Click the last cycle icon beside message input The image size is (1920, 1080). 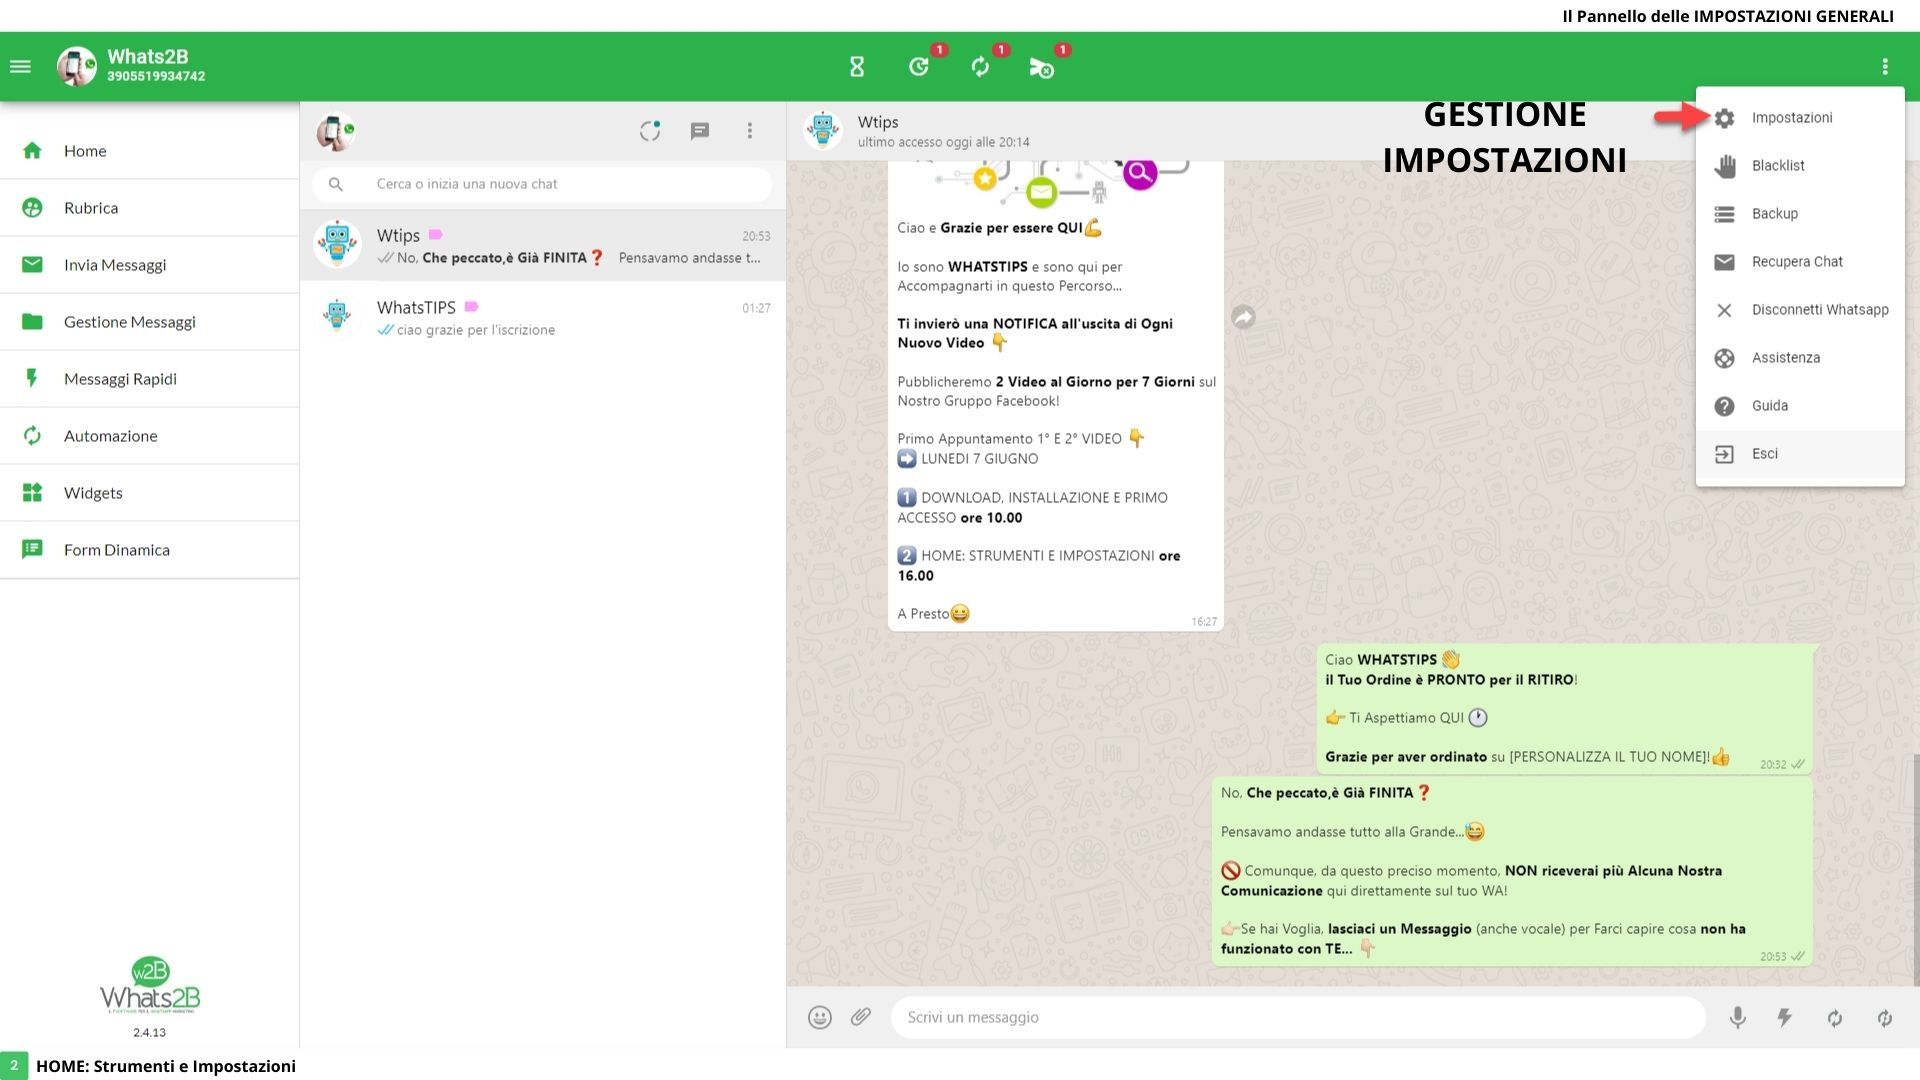click(1885, 1018)
